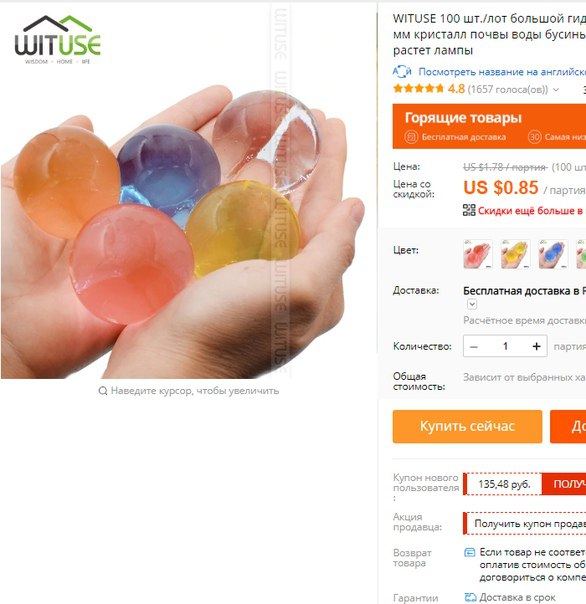Click the Купить сейчас button
The height and width of the screenshot is (604, 586).
pos(467,426)
